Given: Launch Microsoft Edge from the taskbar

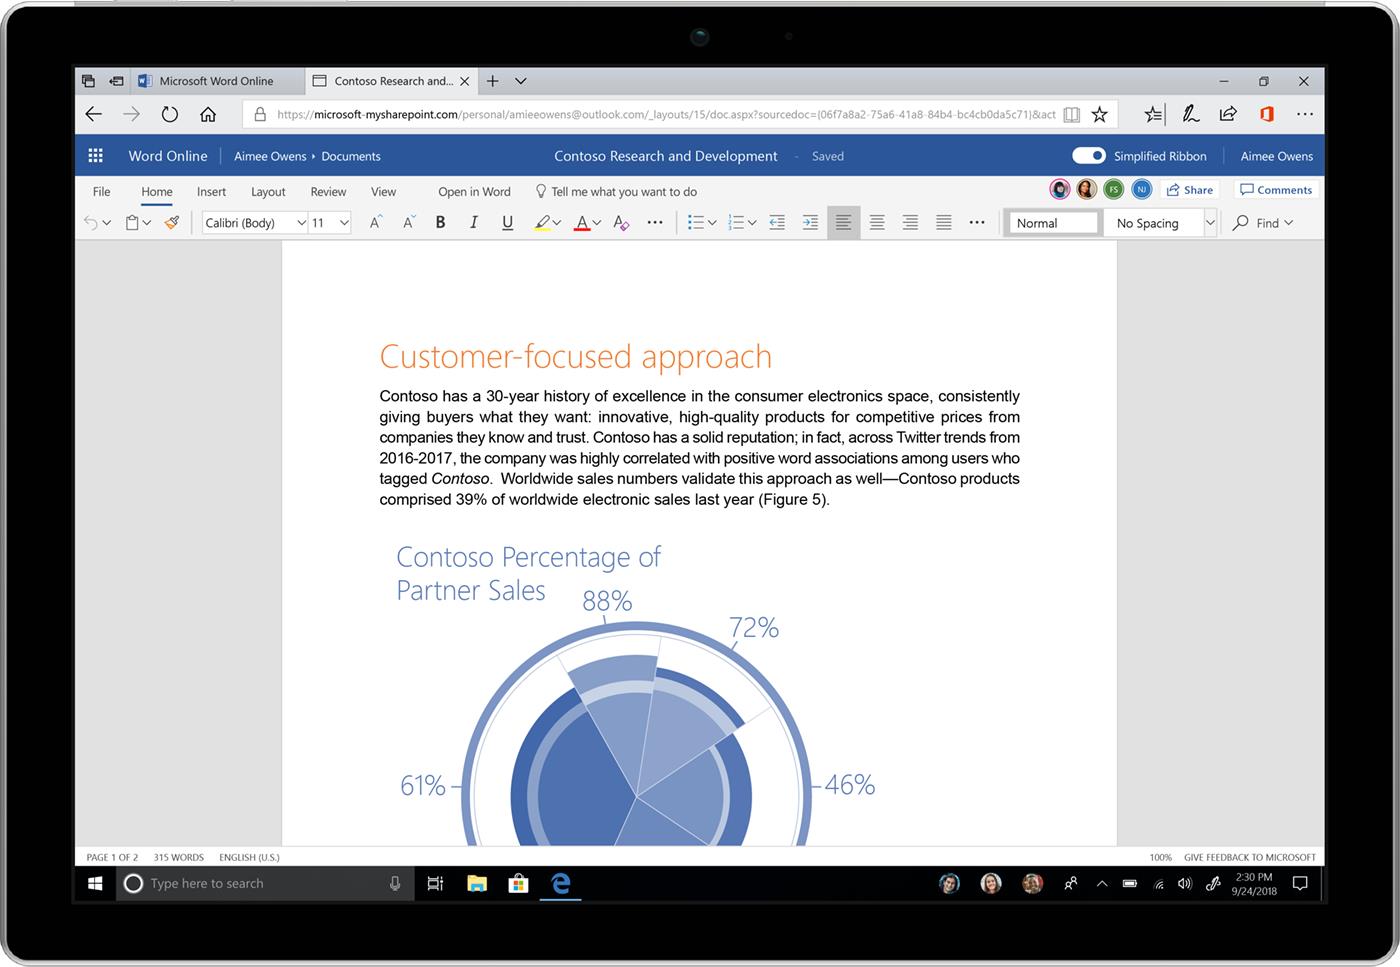Looking at the screenshot, I should [x=560, y=883].
